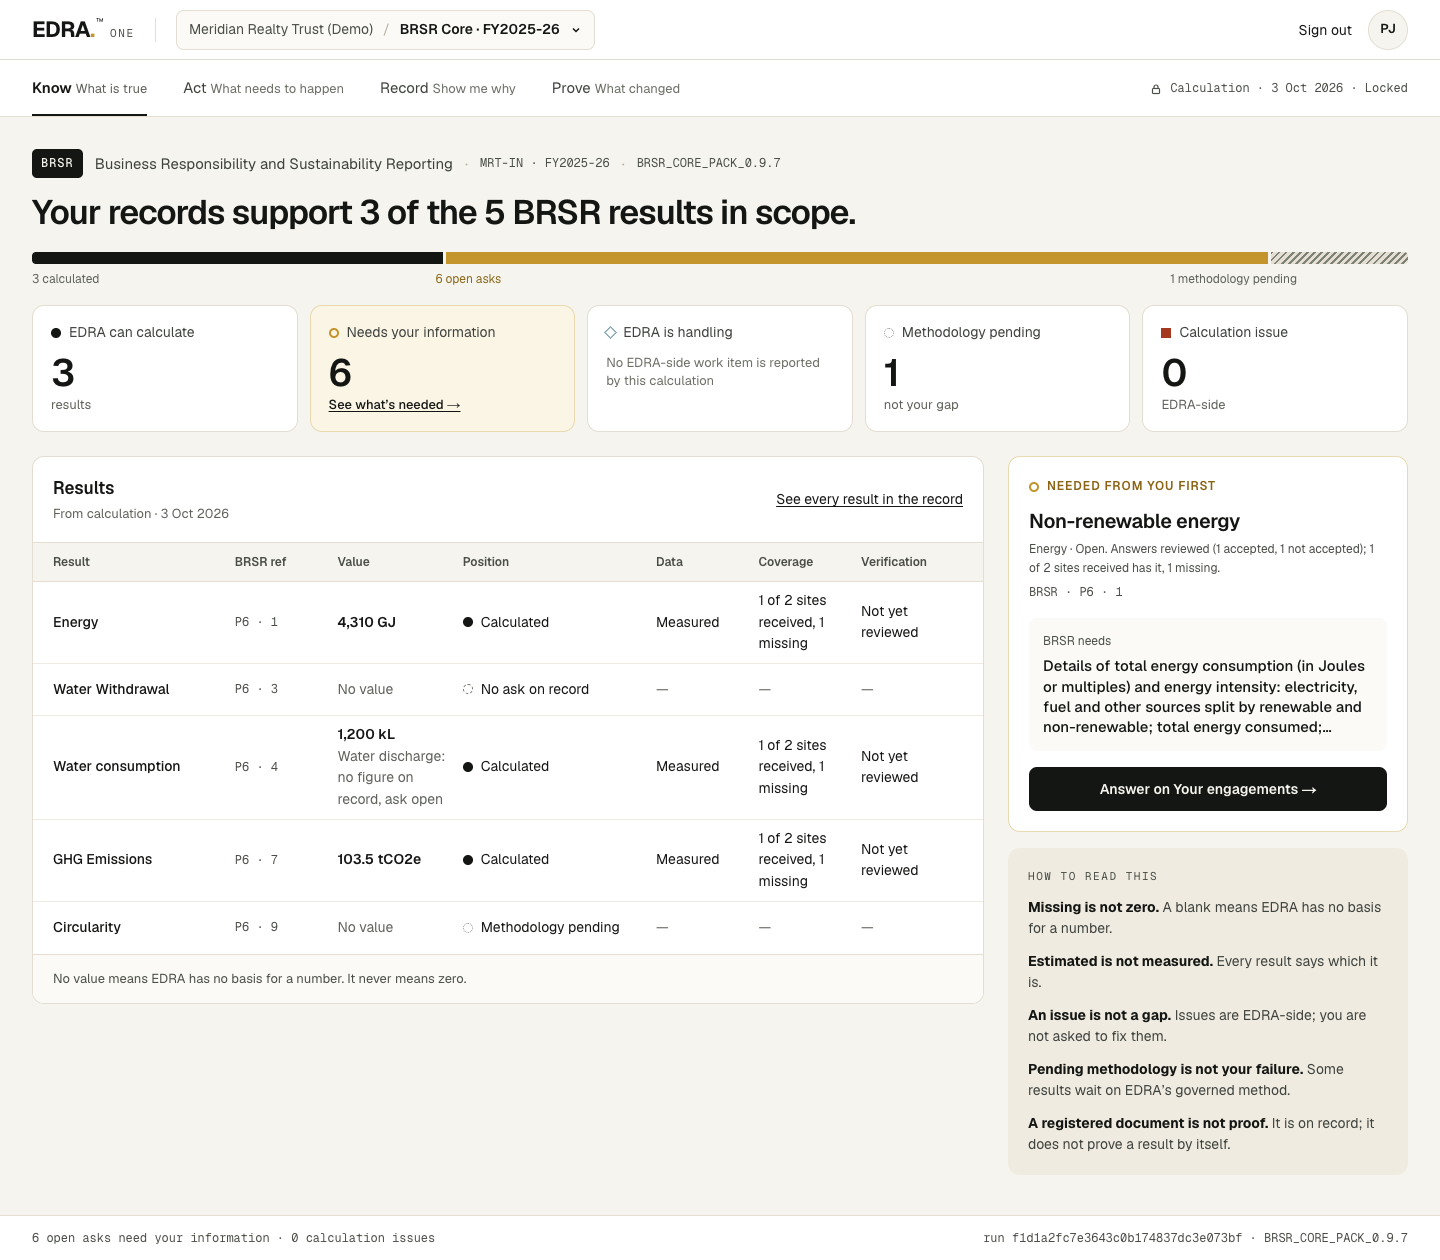The image size is (1440, 1260).
Task: Click the 4,310 GJ energy value
Action: [x=367, y=622]
